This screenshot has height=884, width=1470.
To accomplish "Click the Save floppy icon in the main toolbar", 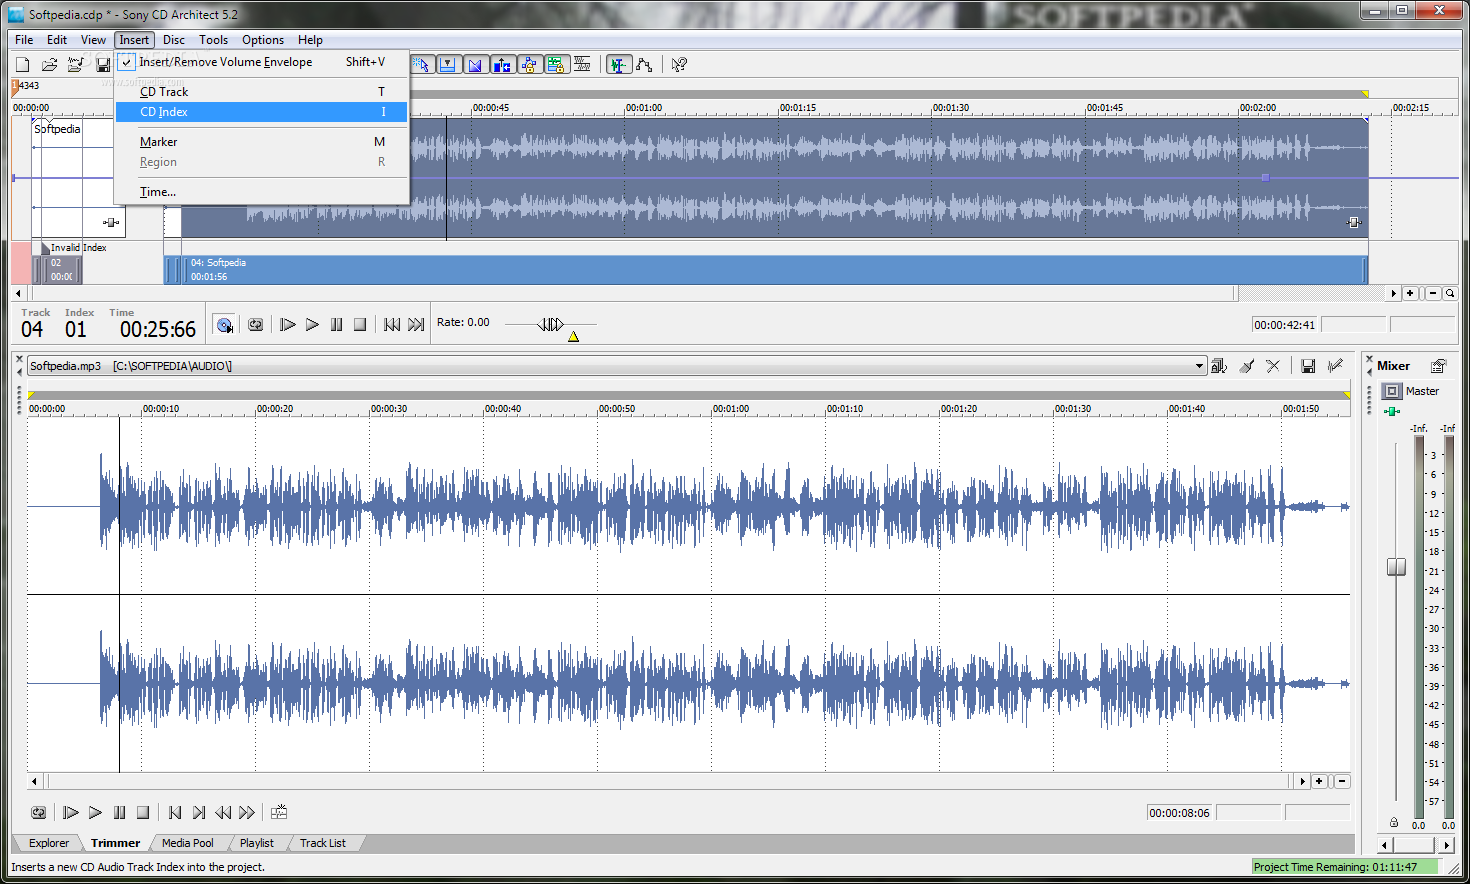I will pyautogui.click(x=103, y=65).
